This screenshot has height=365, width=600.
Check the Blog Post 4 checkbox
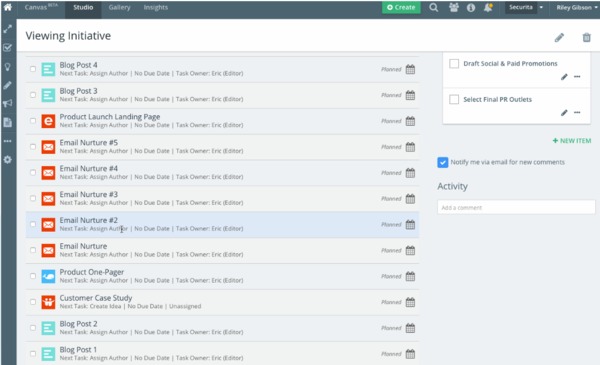(x=33, y=69)
